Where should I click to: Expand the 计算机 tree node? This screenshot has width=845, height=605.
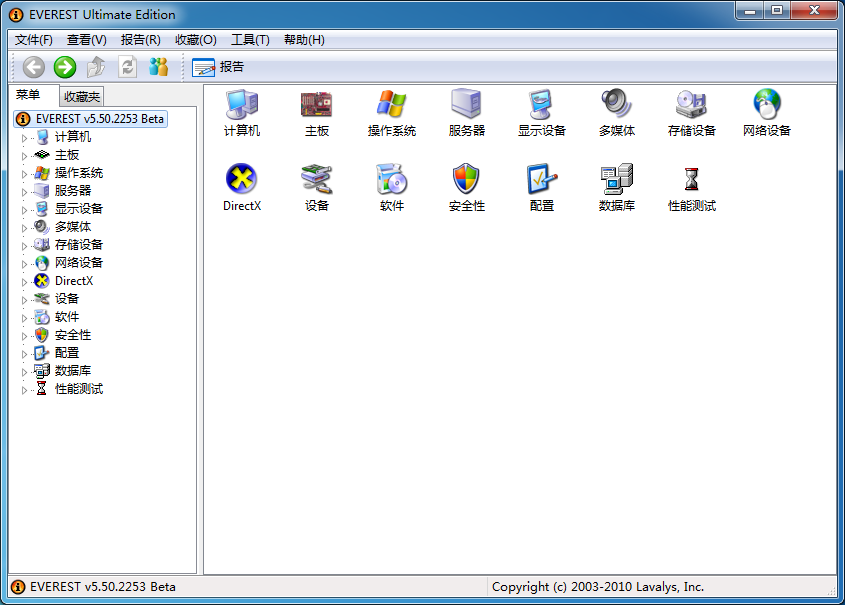25,137
